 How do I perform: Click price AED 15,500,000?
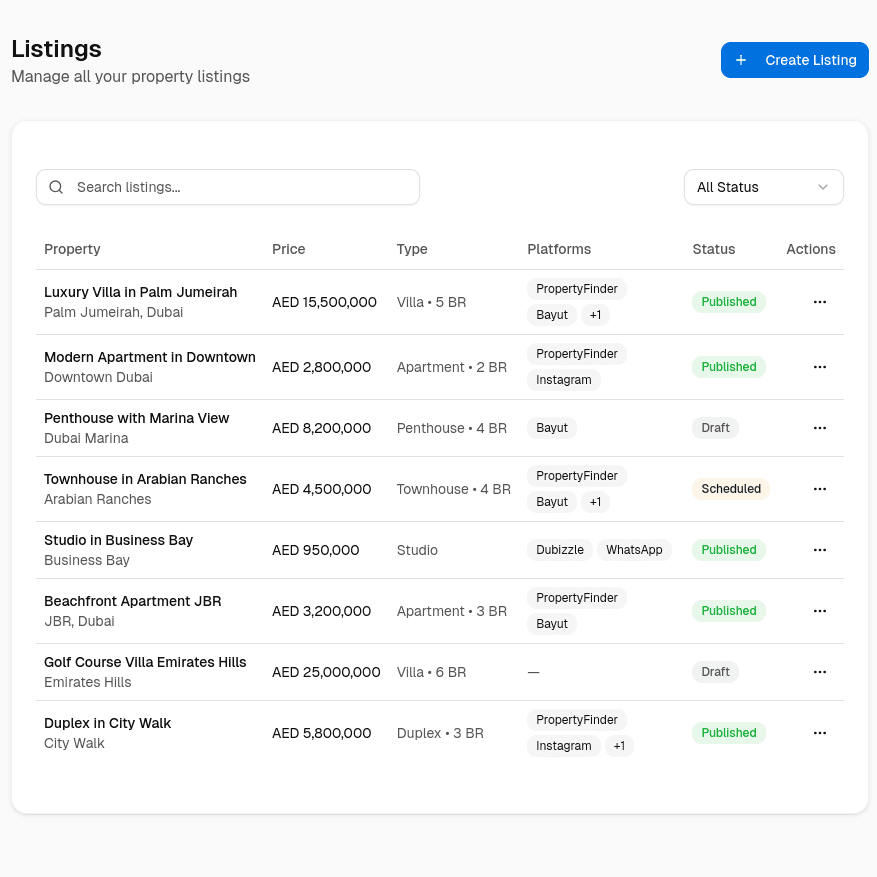[x=324, y=302]
